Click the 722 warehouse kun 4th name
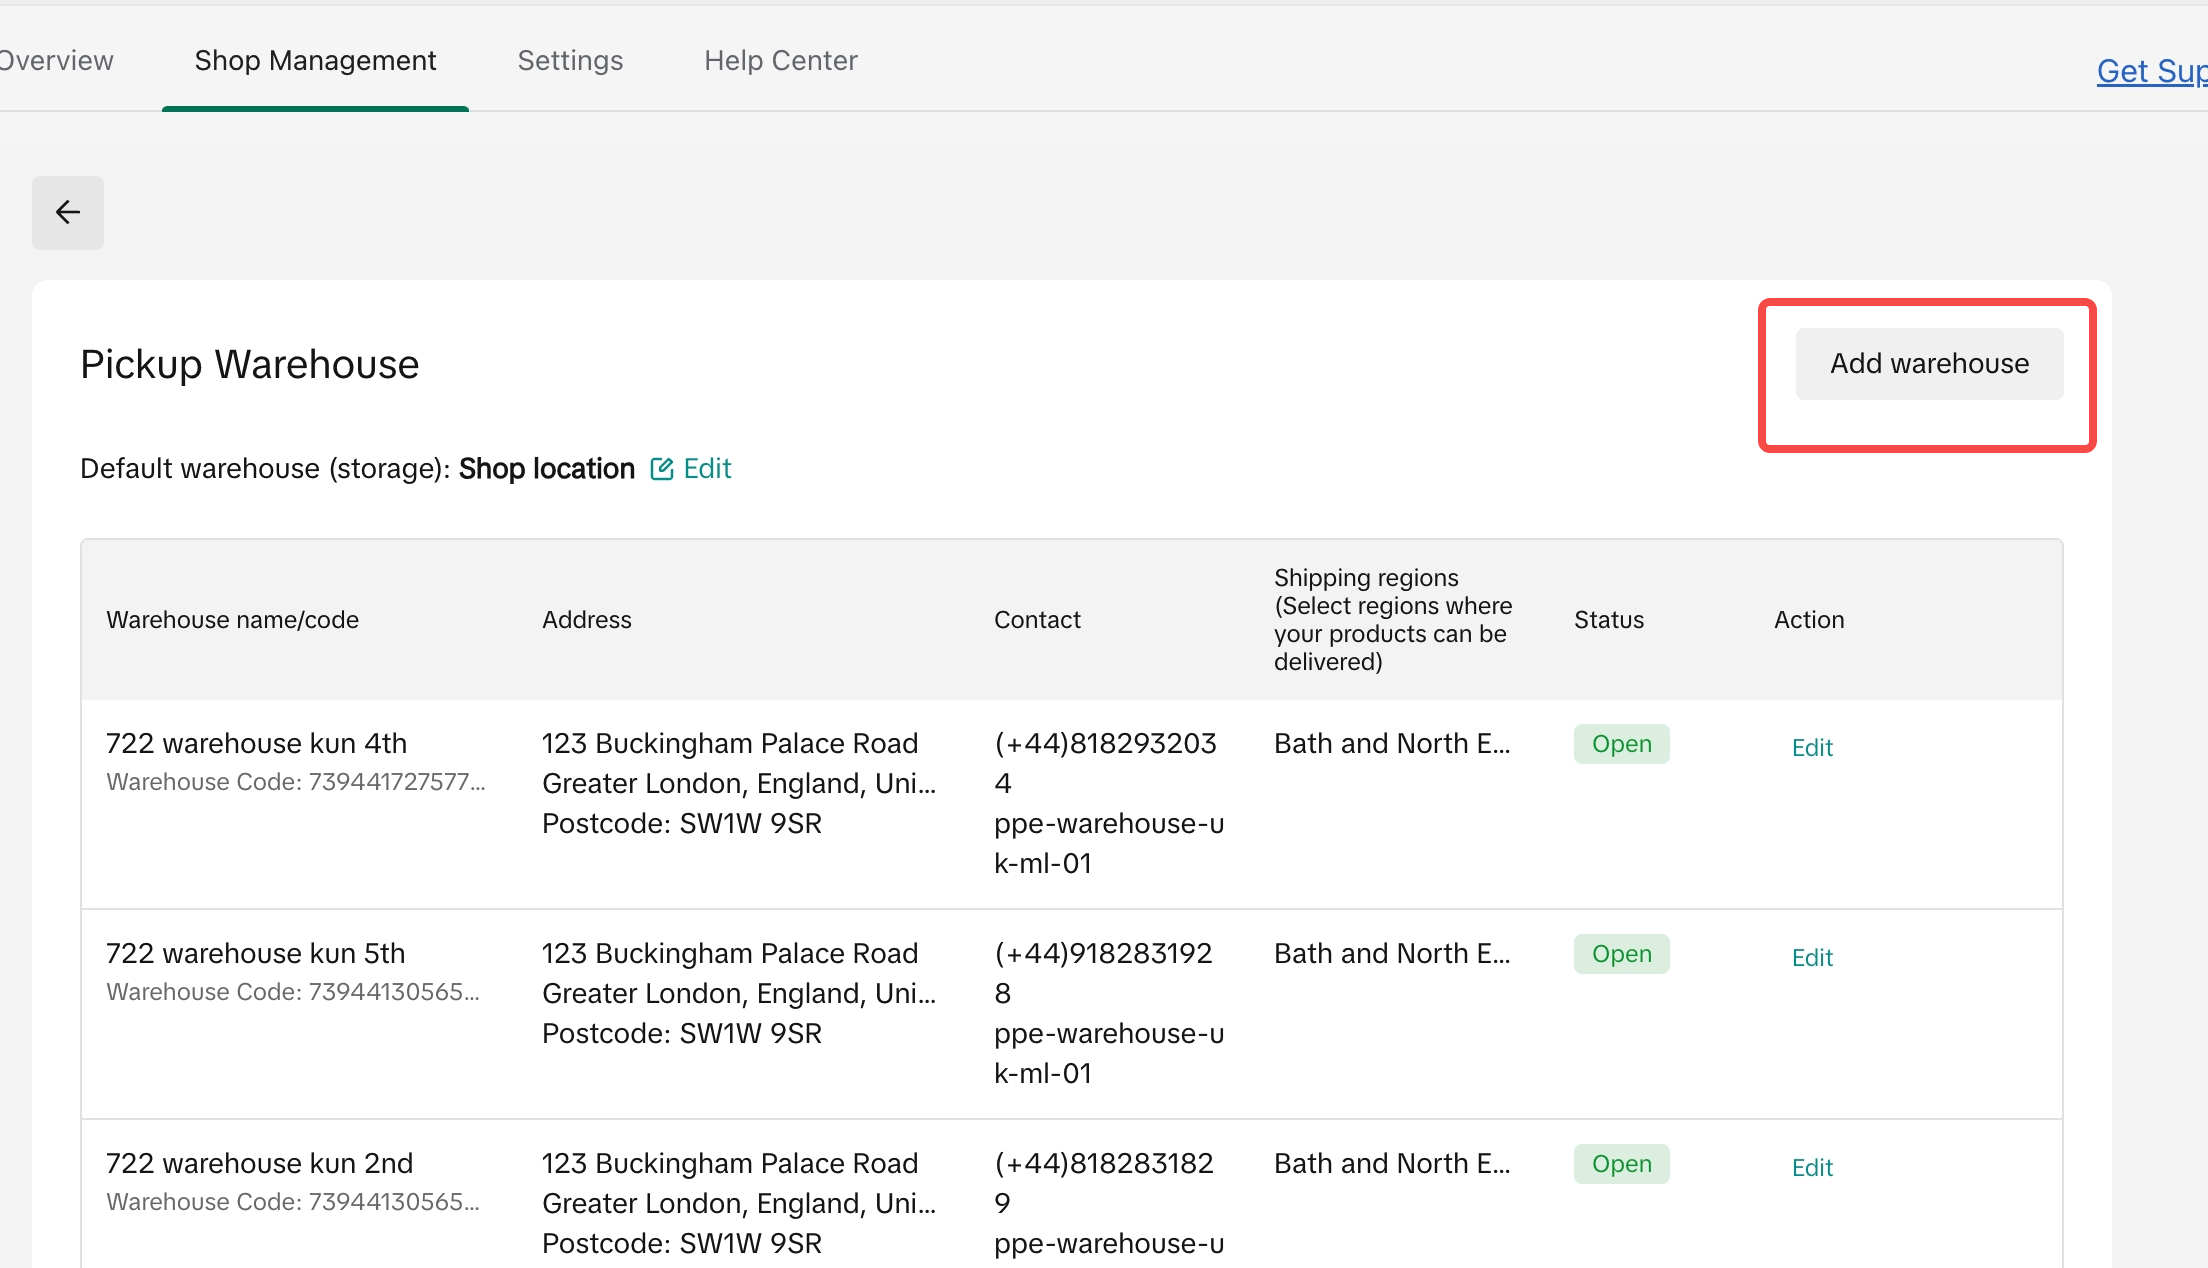Screen dimensions: 2208x1268 click(x=256, y=744)
